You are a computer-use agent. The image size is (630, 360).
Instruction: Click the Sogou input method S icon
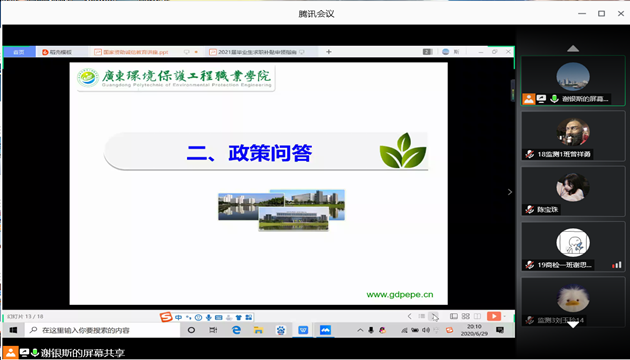point(166,317)
